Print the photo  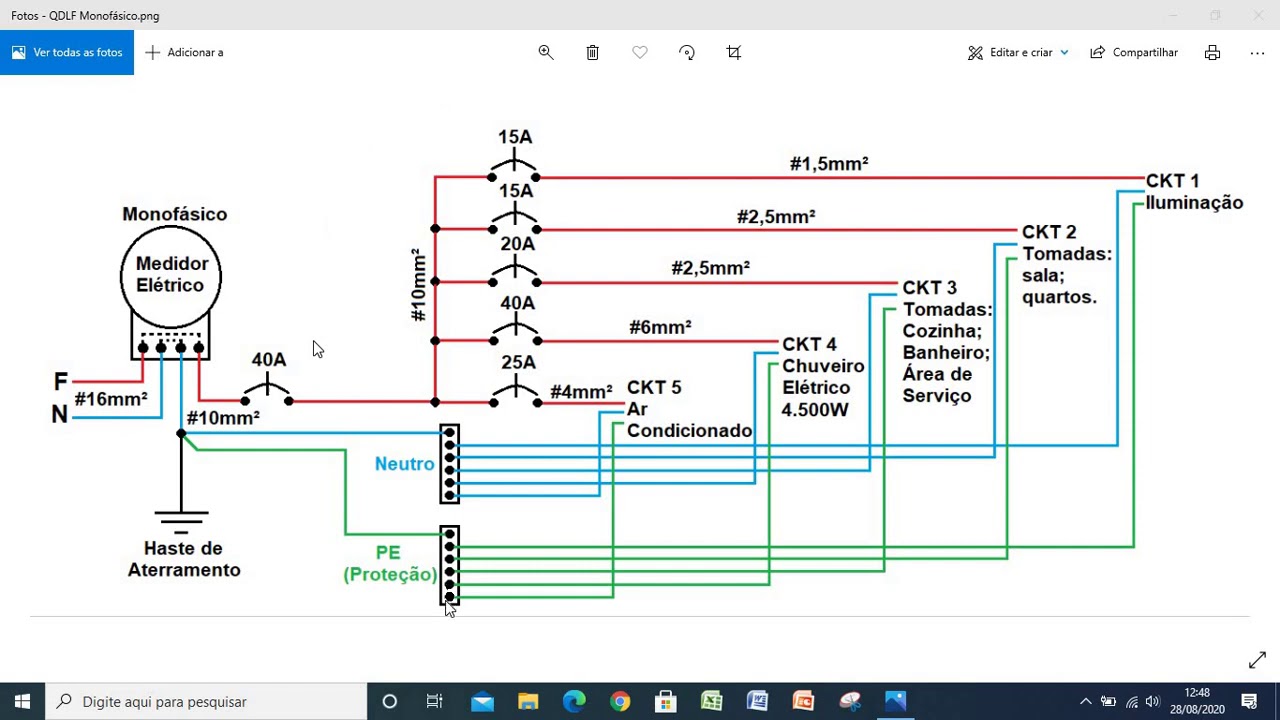pyautogui.click(x=1212, y=52)
